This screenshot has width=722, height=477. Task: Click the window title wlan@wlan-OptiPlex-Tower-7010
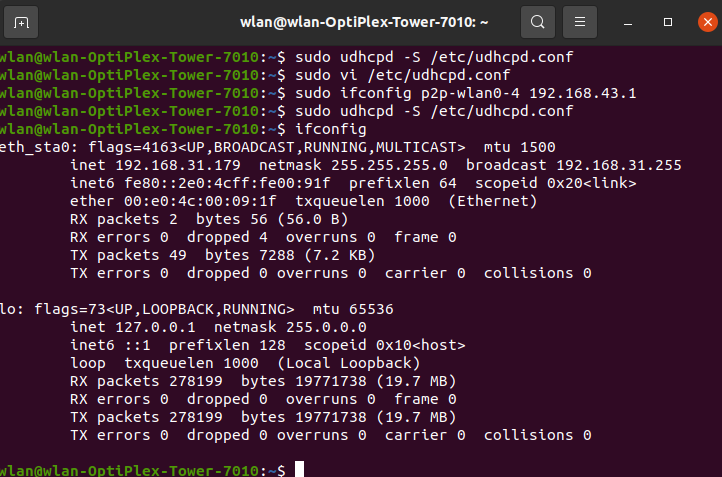(x=364, y=22)
